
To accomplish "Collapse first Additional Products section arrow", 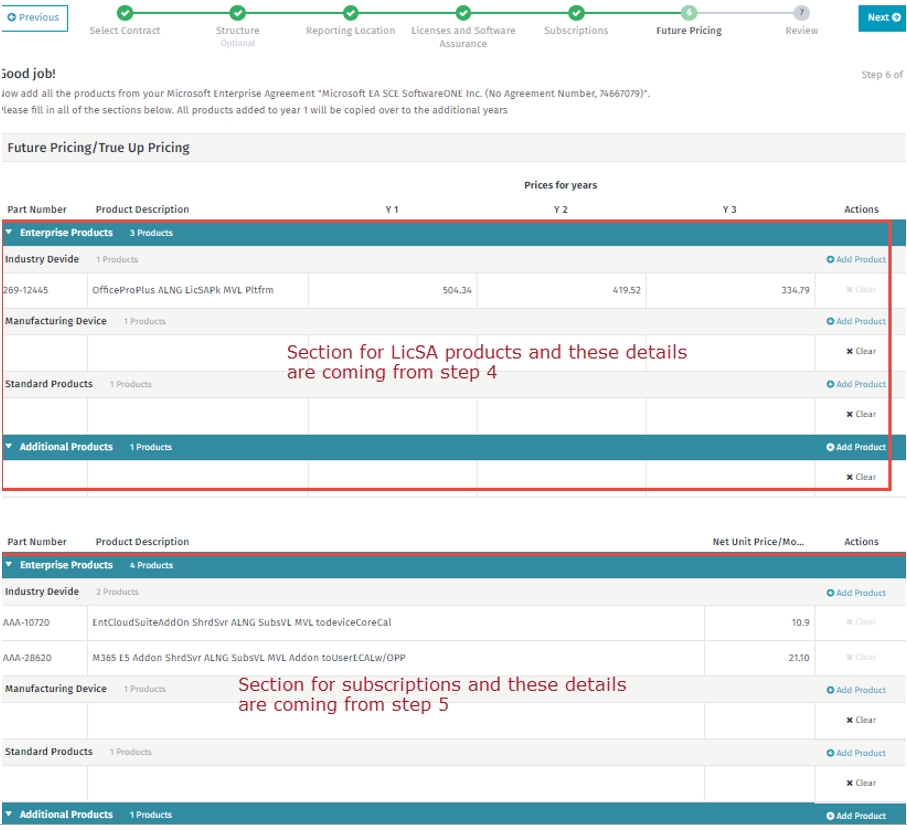I will [9, 447].
